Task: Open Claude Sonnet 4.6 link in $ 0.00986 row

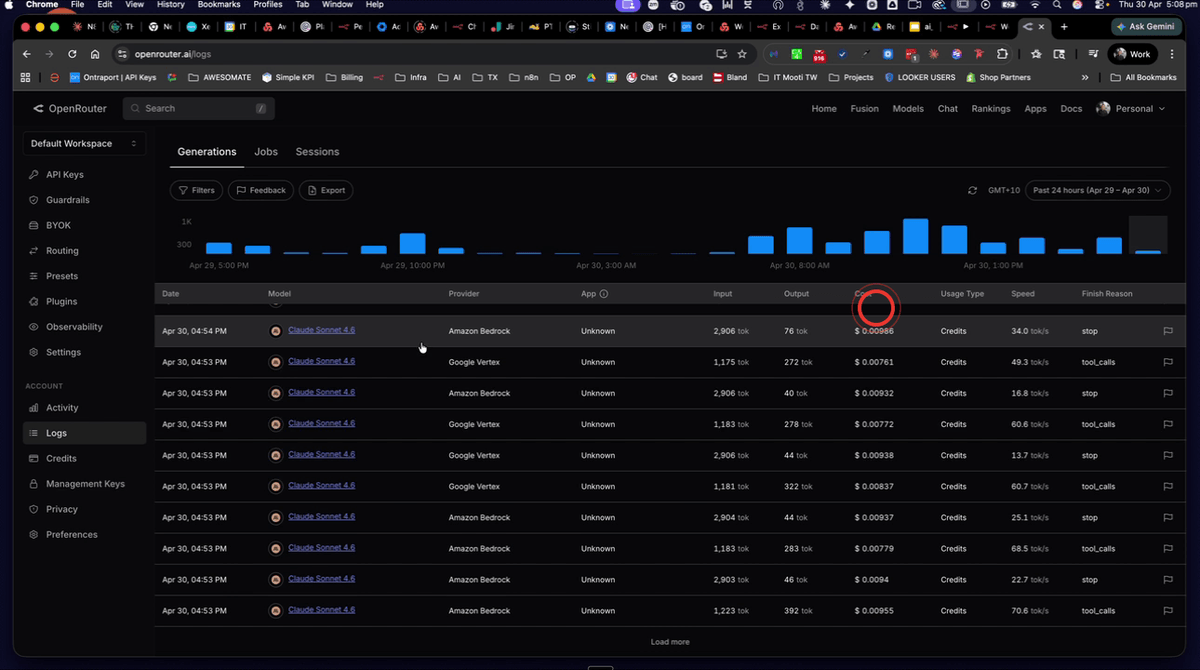Action: tap(321, 330)
